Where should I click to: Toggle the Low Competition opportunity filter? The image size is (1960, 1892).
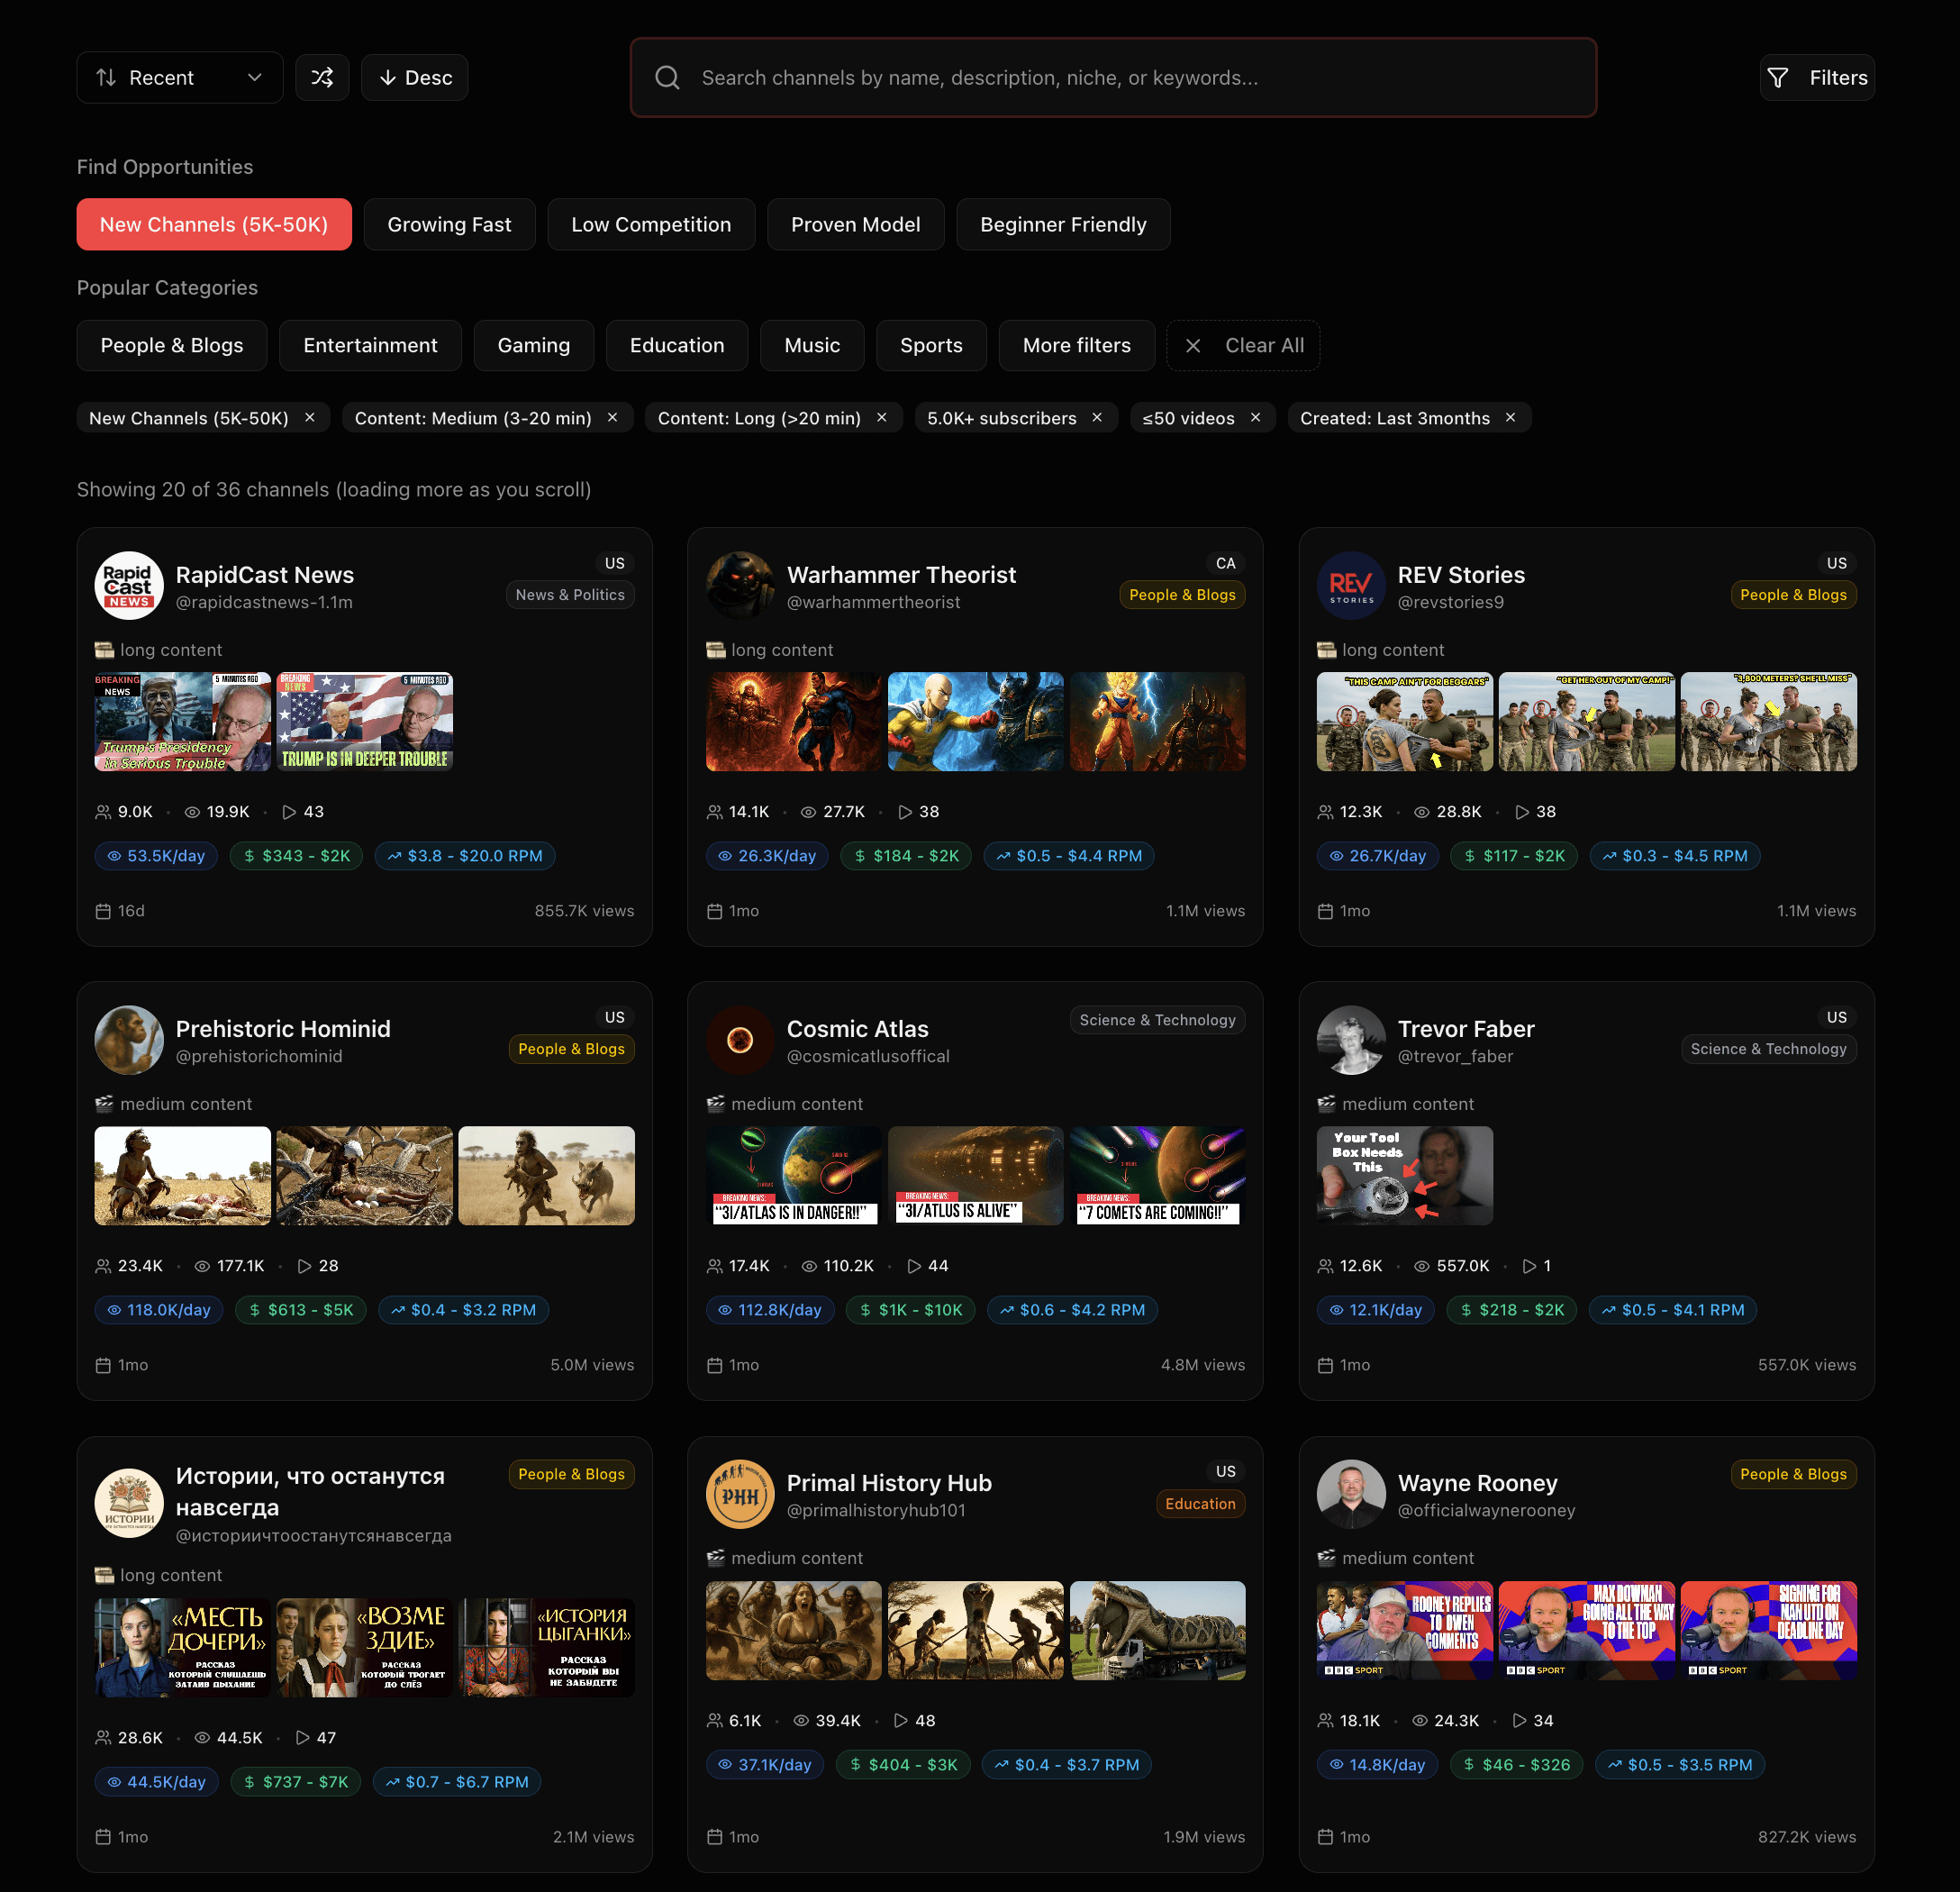coord(651,224)
